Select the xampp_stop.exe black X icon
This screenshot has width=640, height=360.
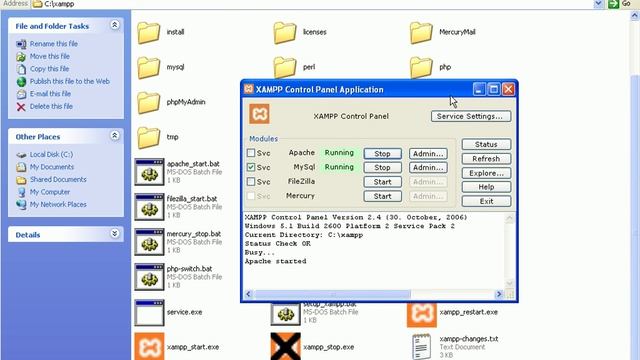(x=285, y=347)
